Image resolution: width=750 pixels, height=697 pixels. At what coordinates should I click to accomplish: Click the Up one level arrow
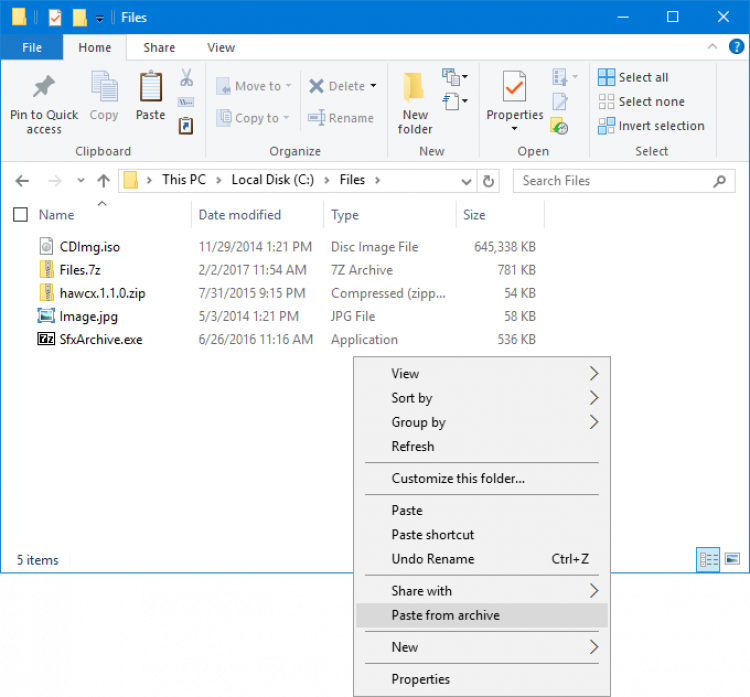click(103, 181)
